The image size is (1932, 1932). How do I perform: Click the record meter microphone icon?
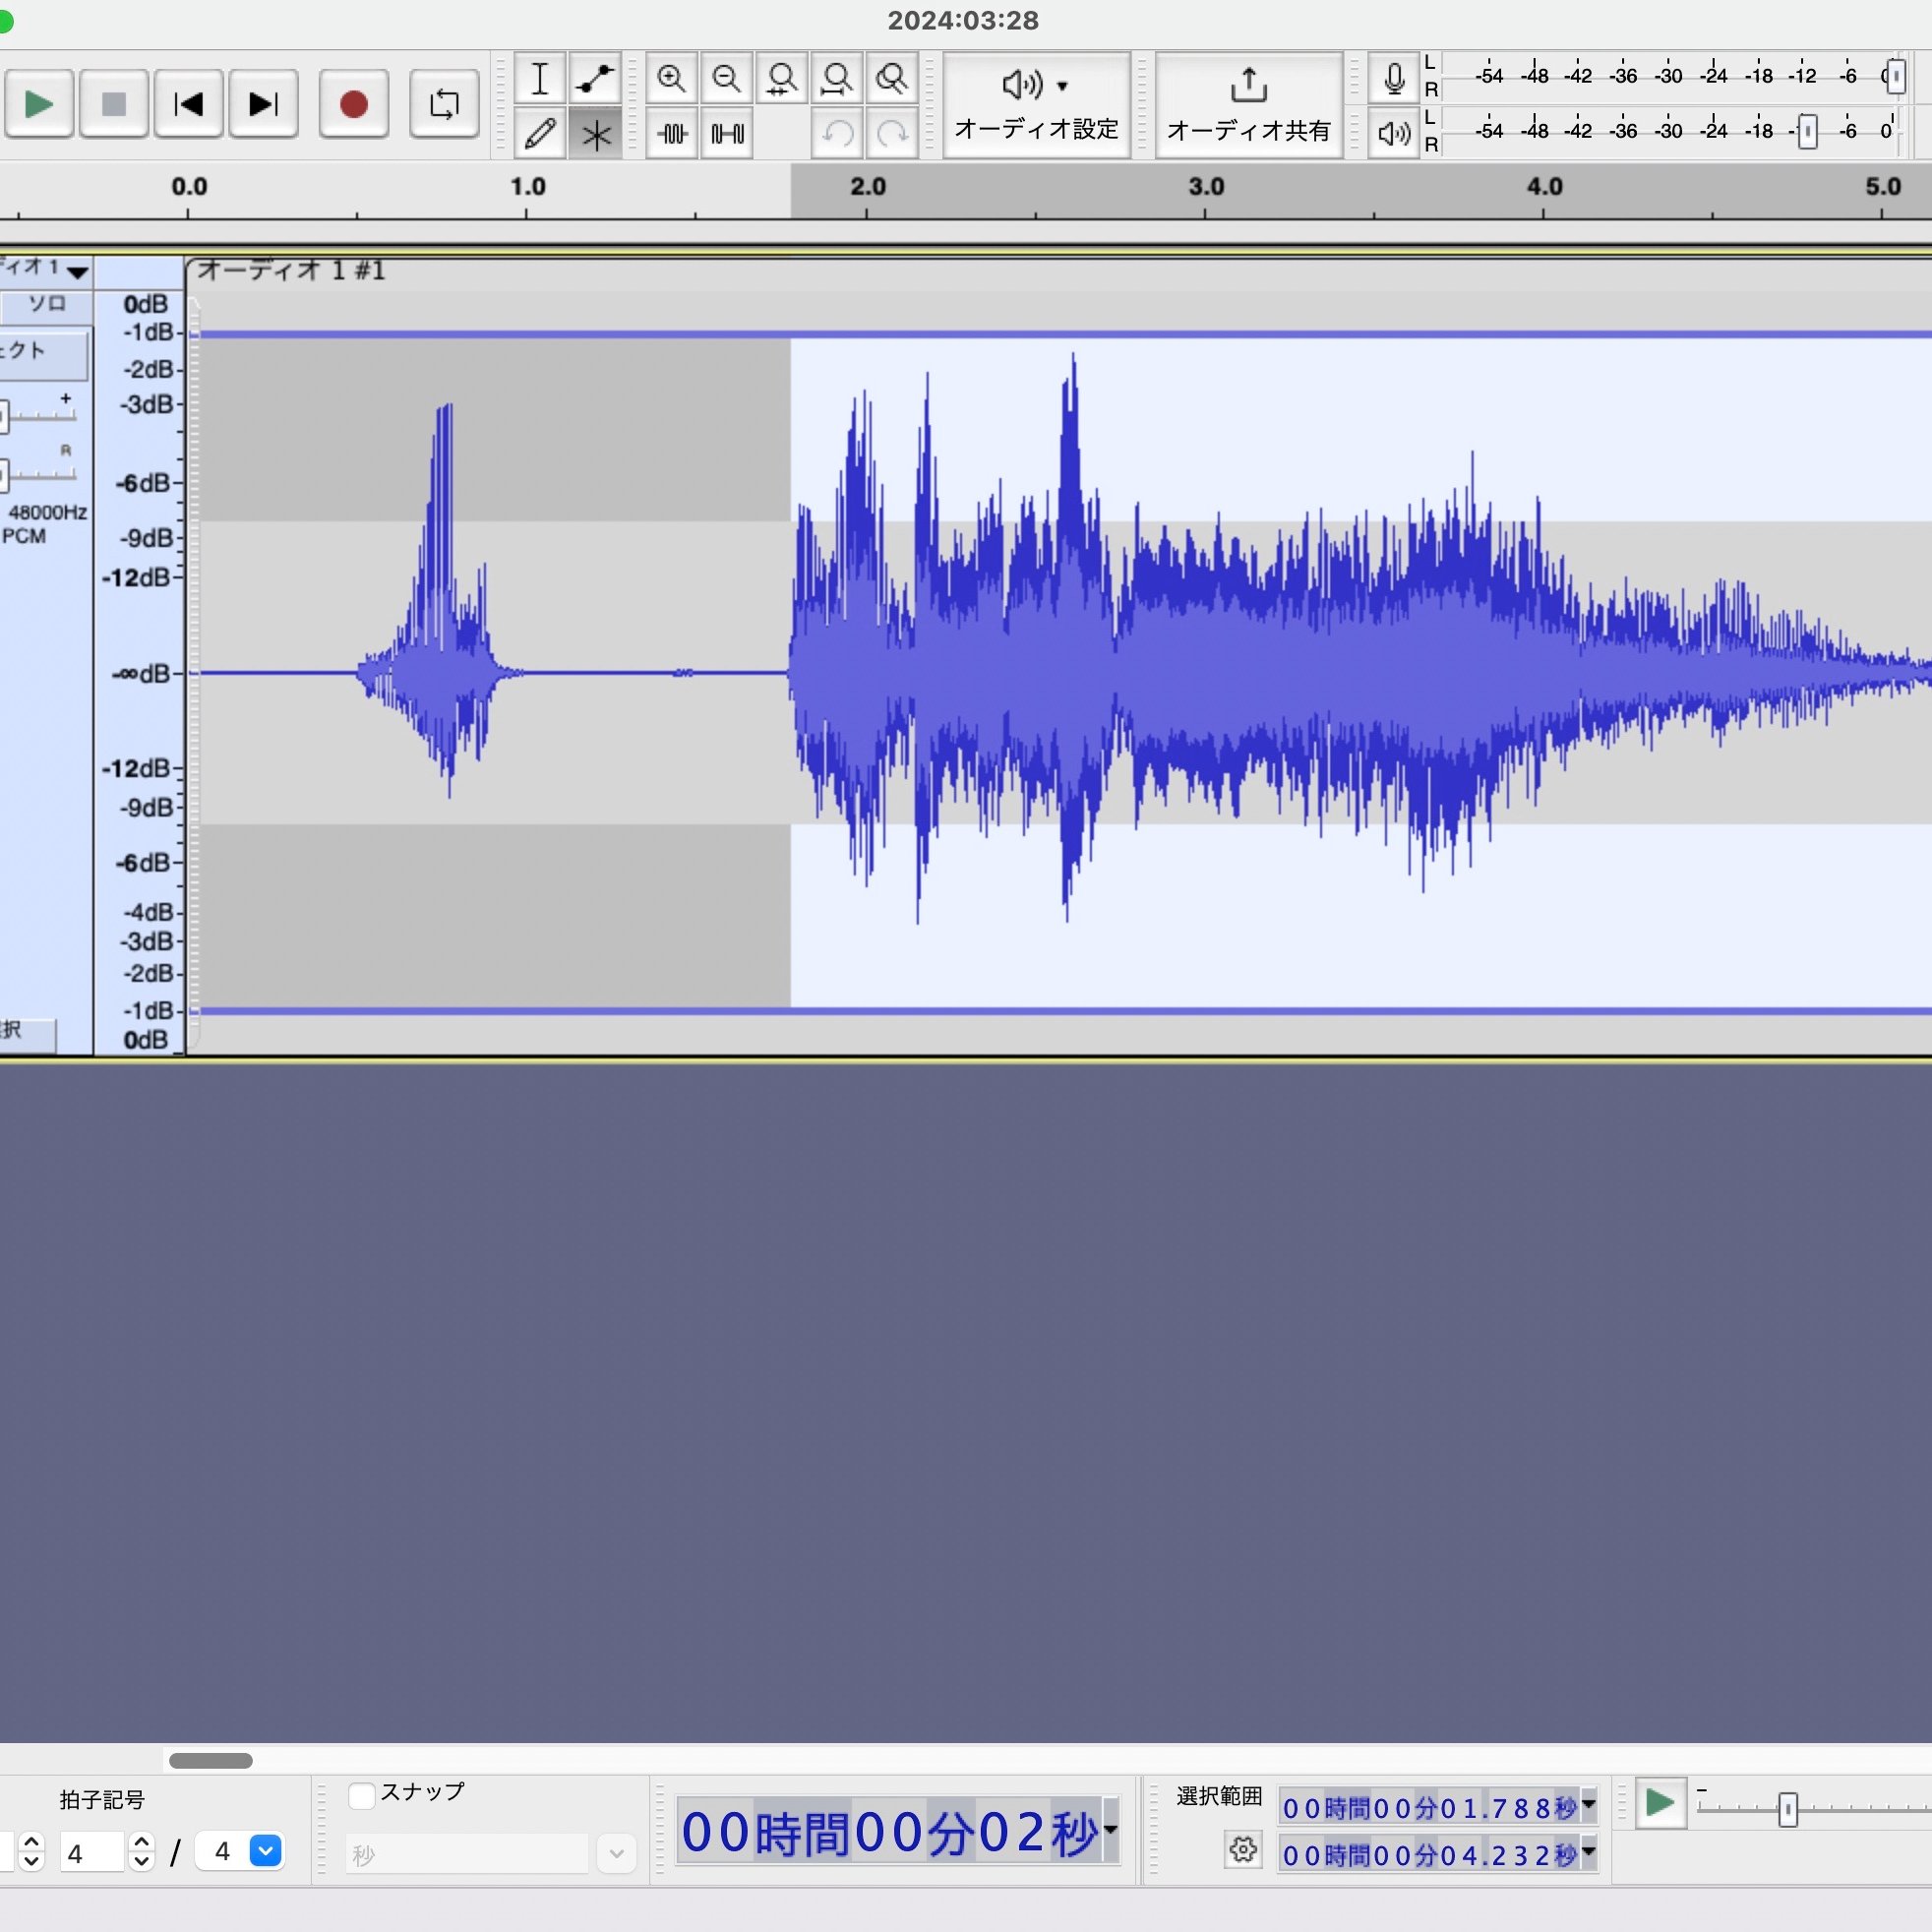(x=1394, y=79)
